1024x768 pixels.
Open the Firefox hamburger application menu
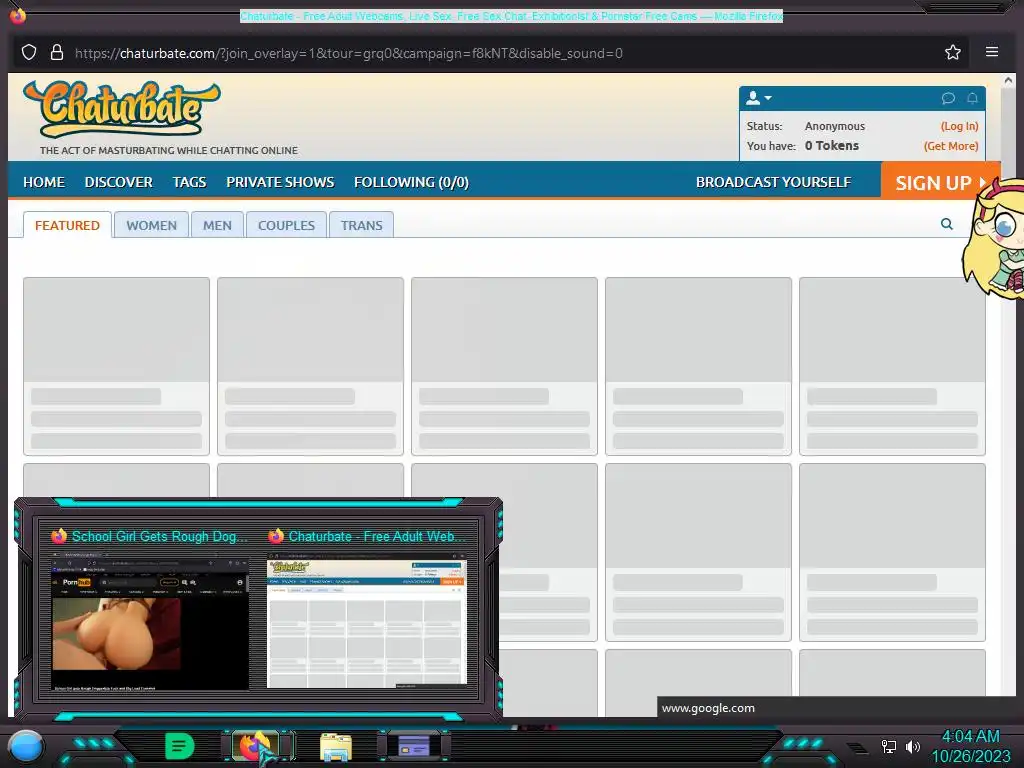tap(991, 52)
